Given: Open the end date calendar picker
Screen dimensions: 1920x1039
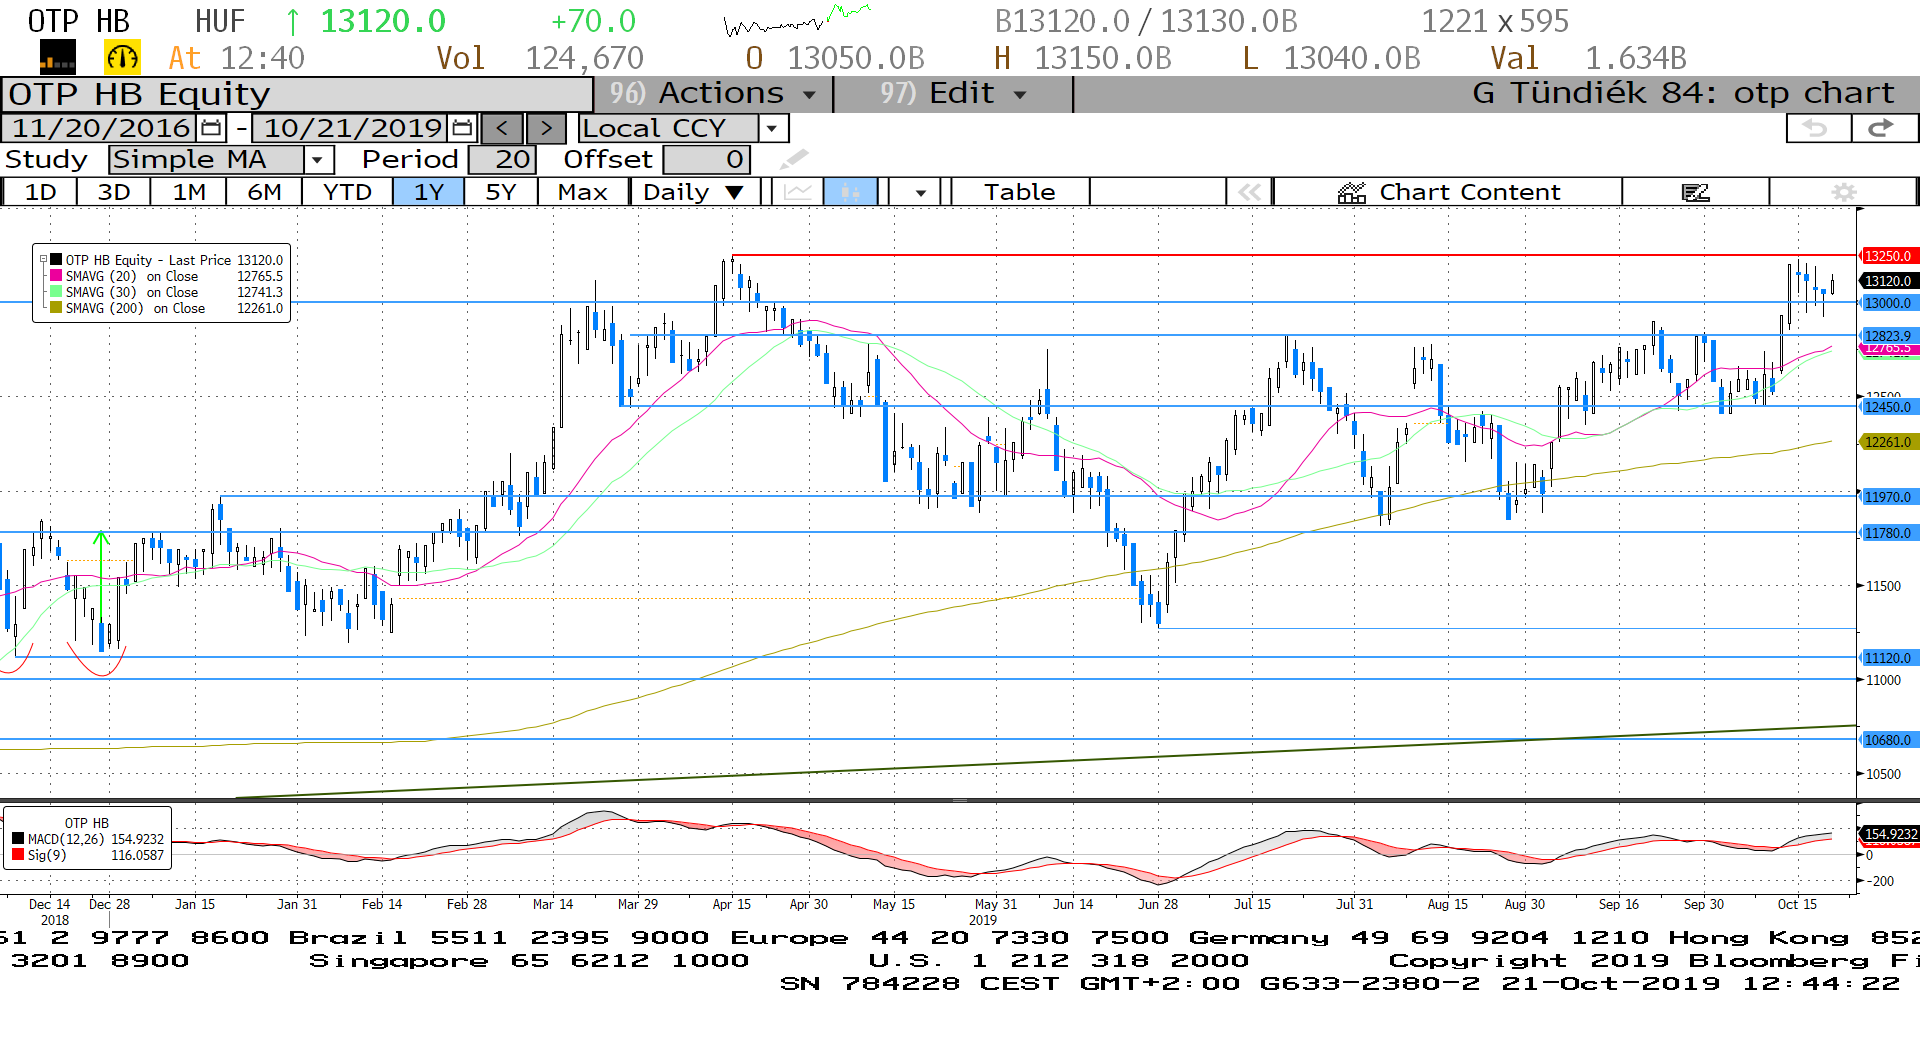Looking at the screenshot, I should tap(462, 128).
